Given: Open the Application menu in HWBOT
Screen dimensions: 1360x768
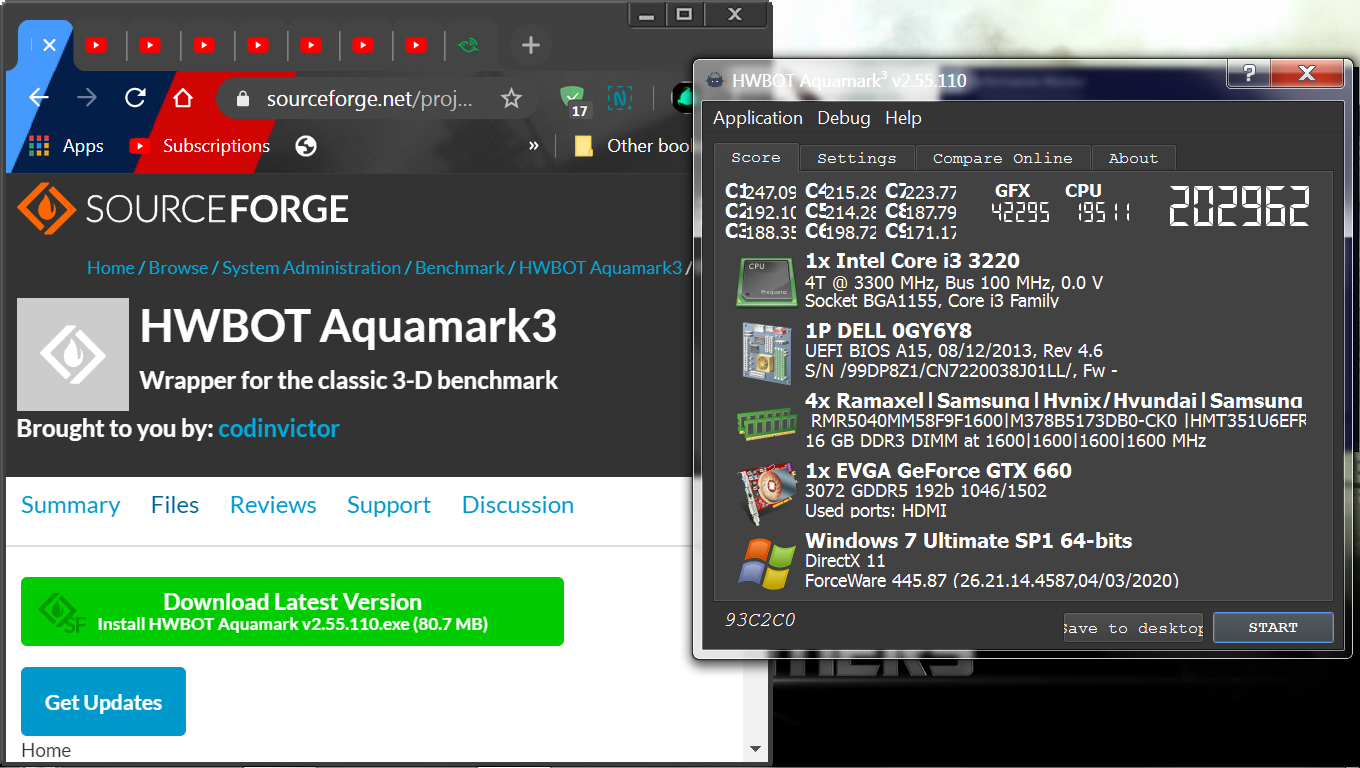Looking at the screenshot, I should (757, 118).
